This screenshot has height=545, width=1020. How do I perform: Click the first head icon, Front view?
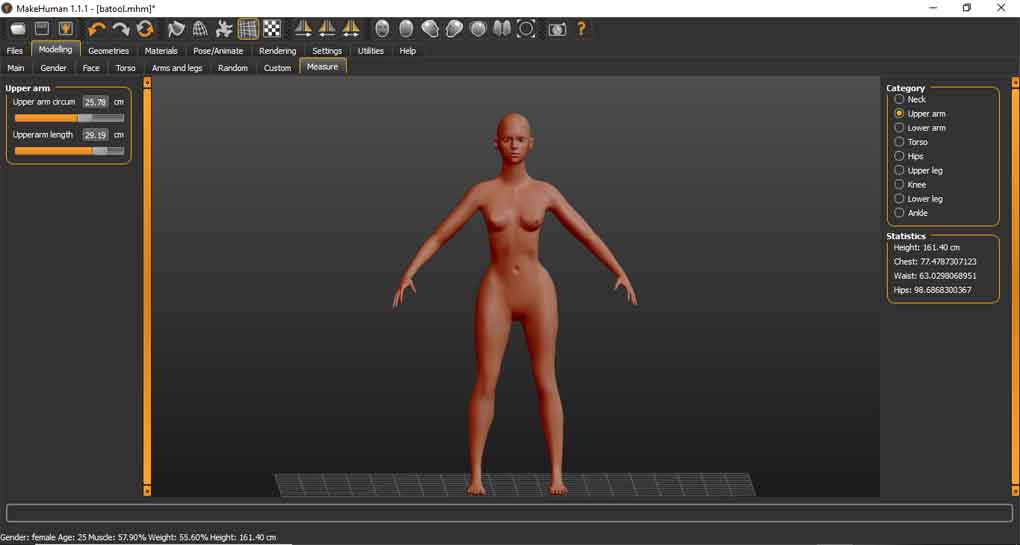(x=382, y=29)
